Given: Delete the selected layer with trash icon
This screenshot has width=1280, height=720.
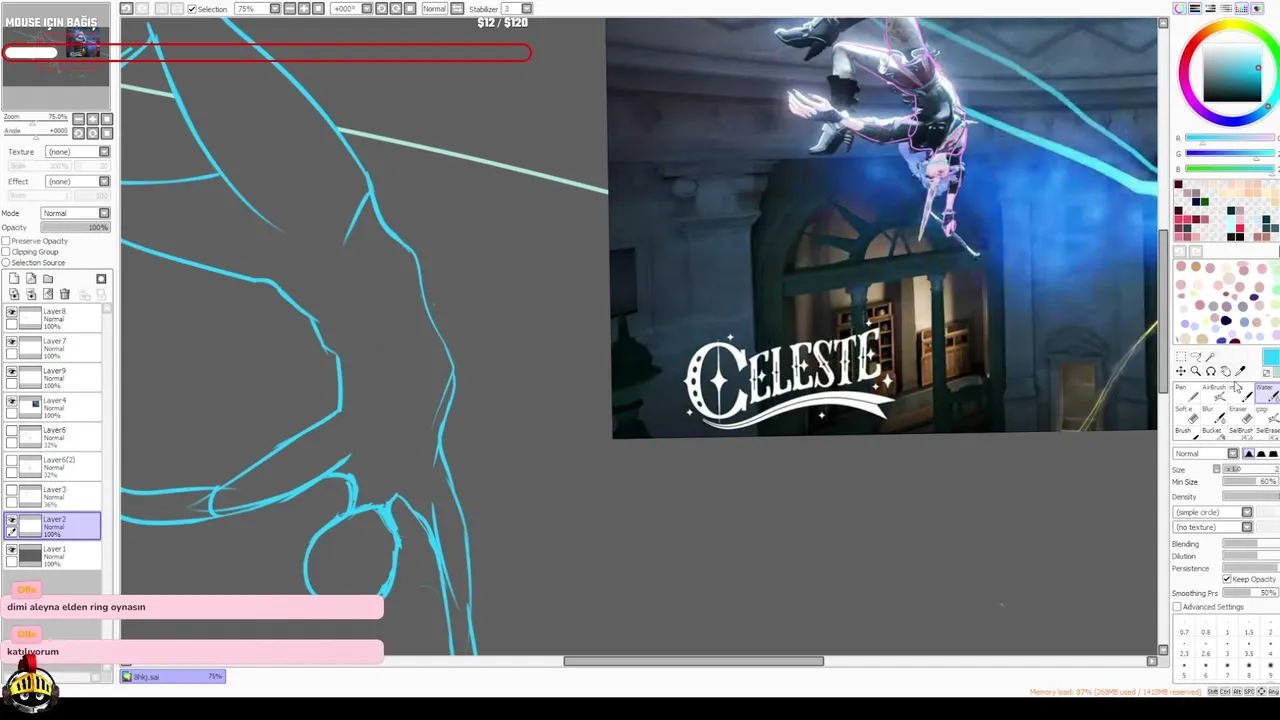Looking at the screenshot, I should [x=65, y=294].
